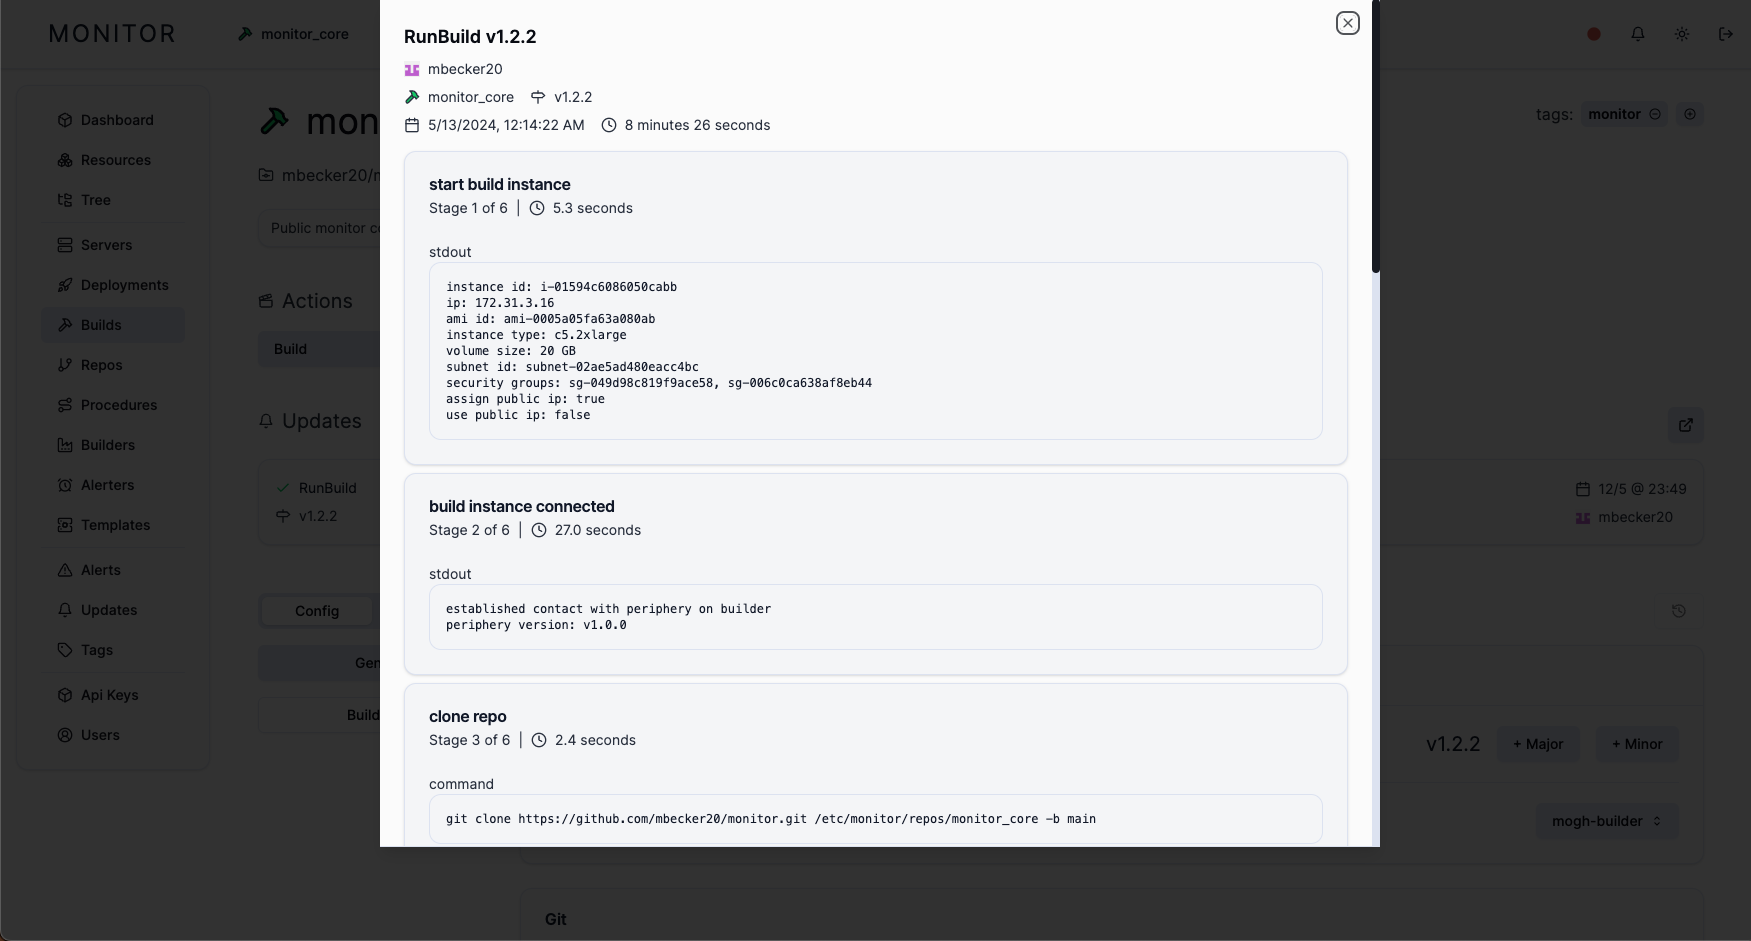
Task: Click the Api Keys box icon
Action: click(x=65, y=695)
